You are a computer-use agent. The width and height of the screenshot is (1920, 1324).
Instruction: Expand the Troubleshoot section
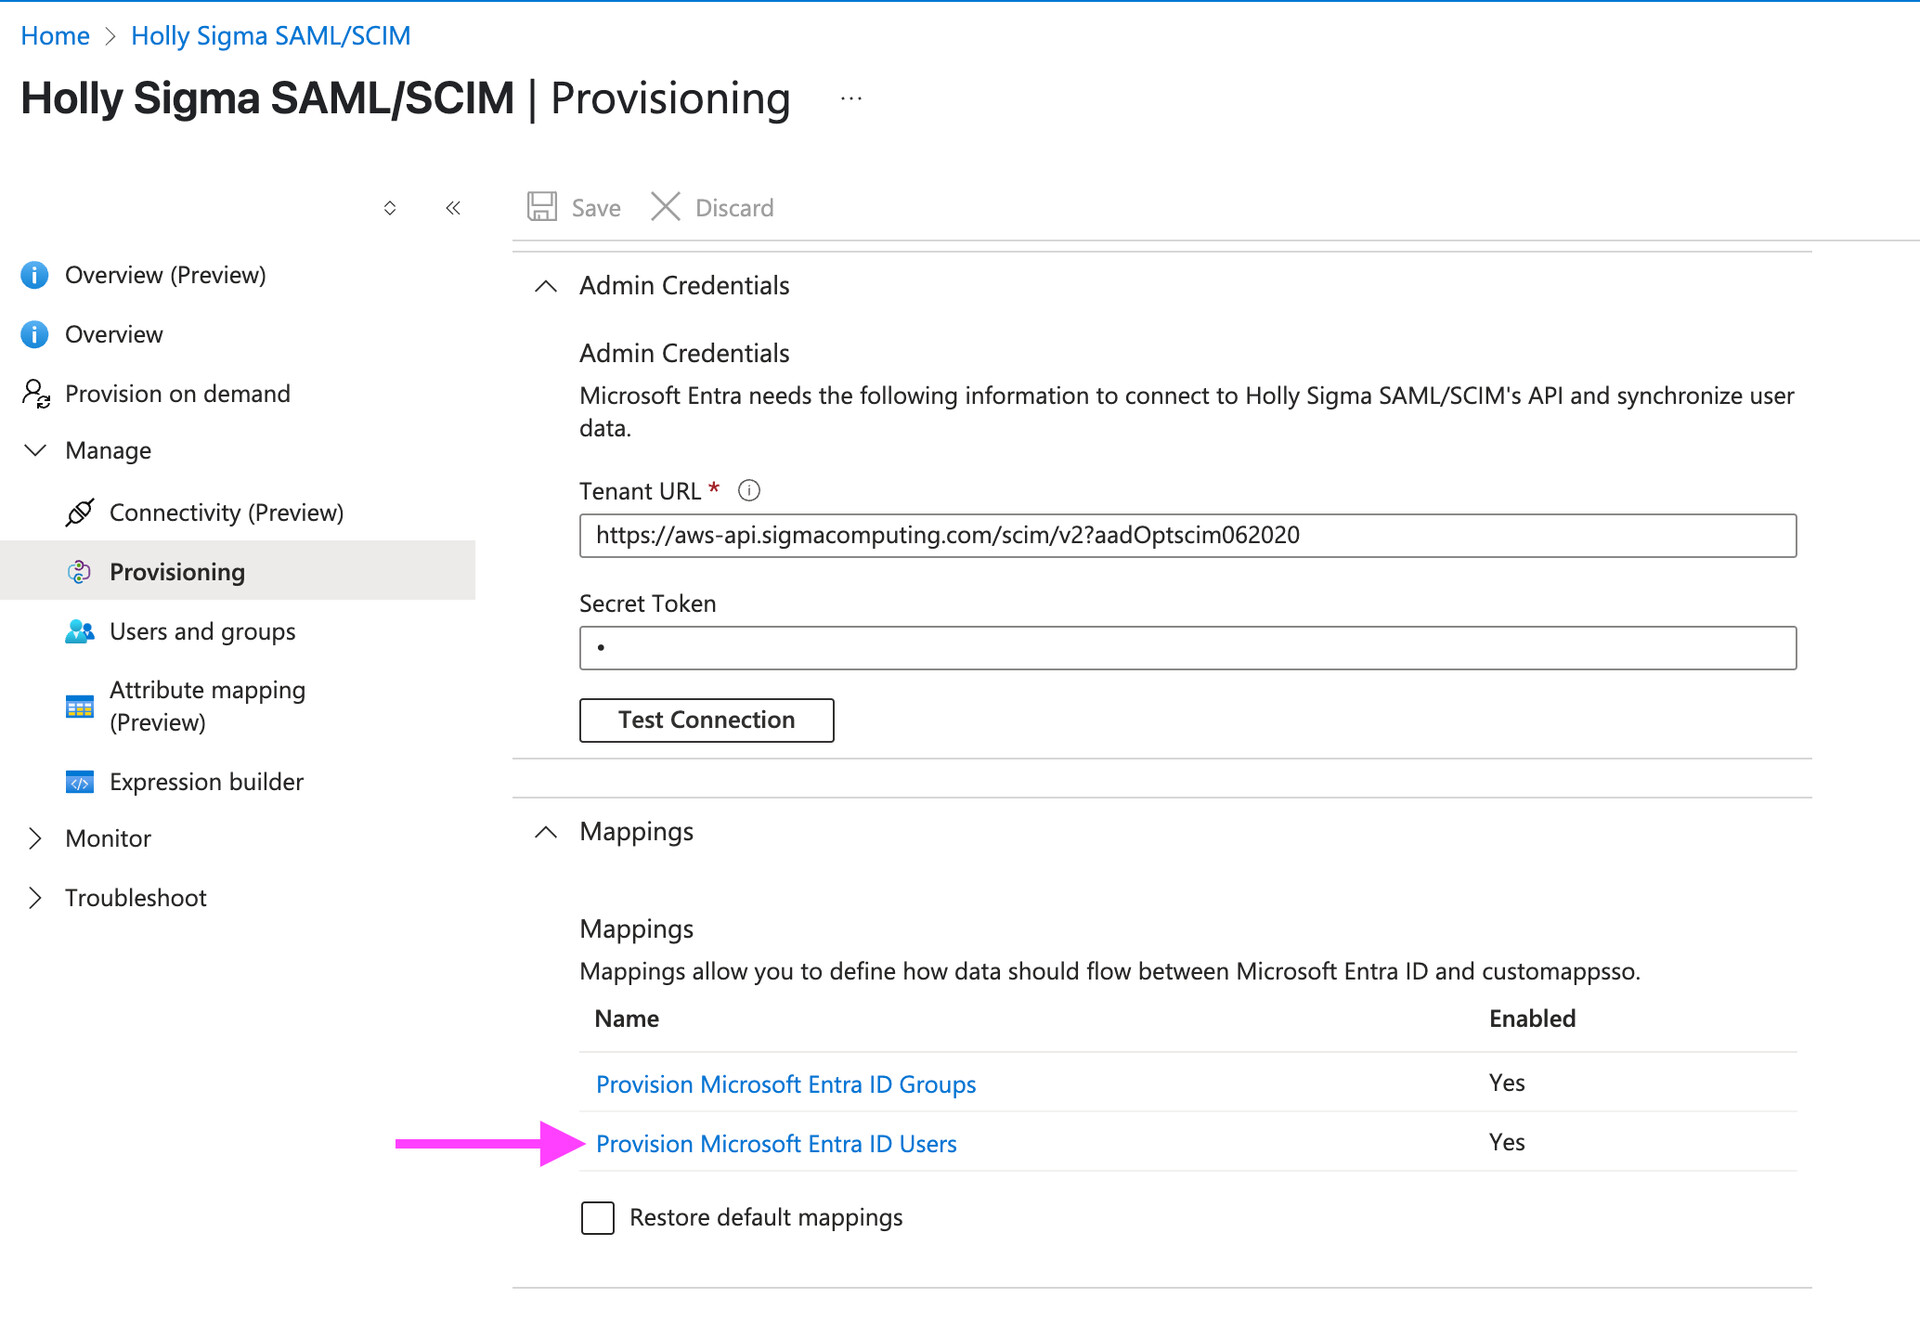click(35, 897)
